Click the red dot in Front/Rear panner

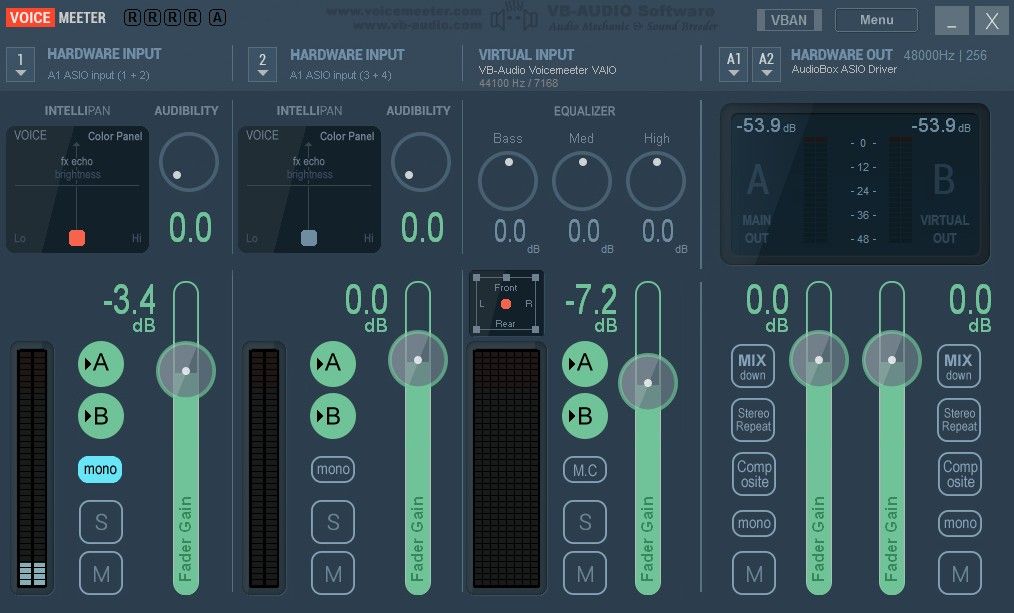[506, 304]
